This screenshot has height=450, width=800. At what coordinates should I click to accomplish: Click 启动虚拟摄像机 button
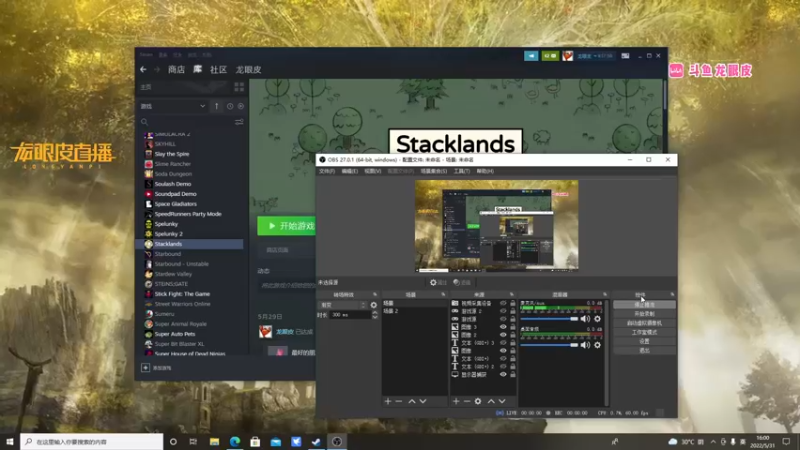[x=644, y=323]
